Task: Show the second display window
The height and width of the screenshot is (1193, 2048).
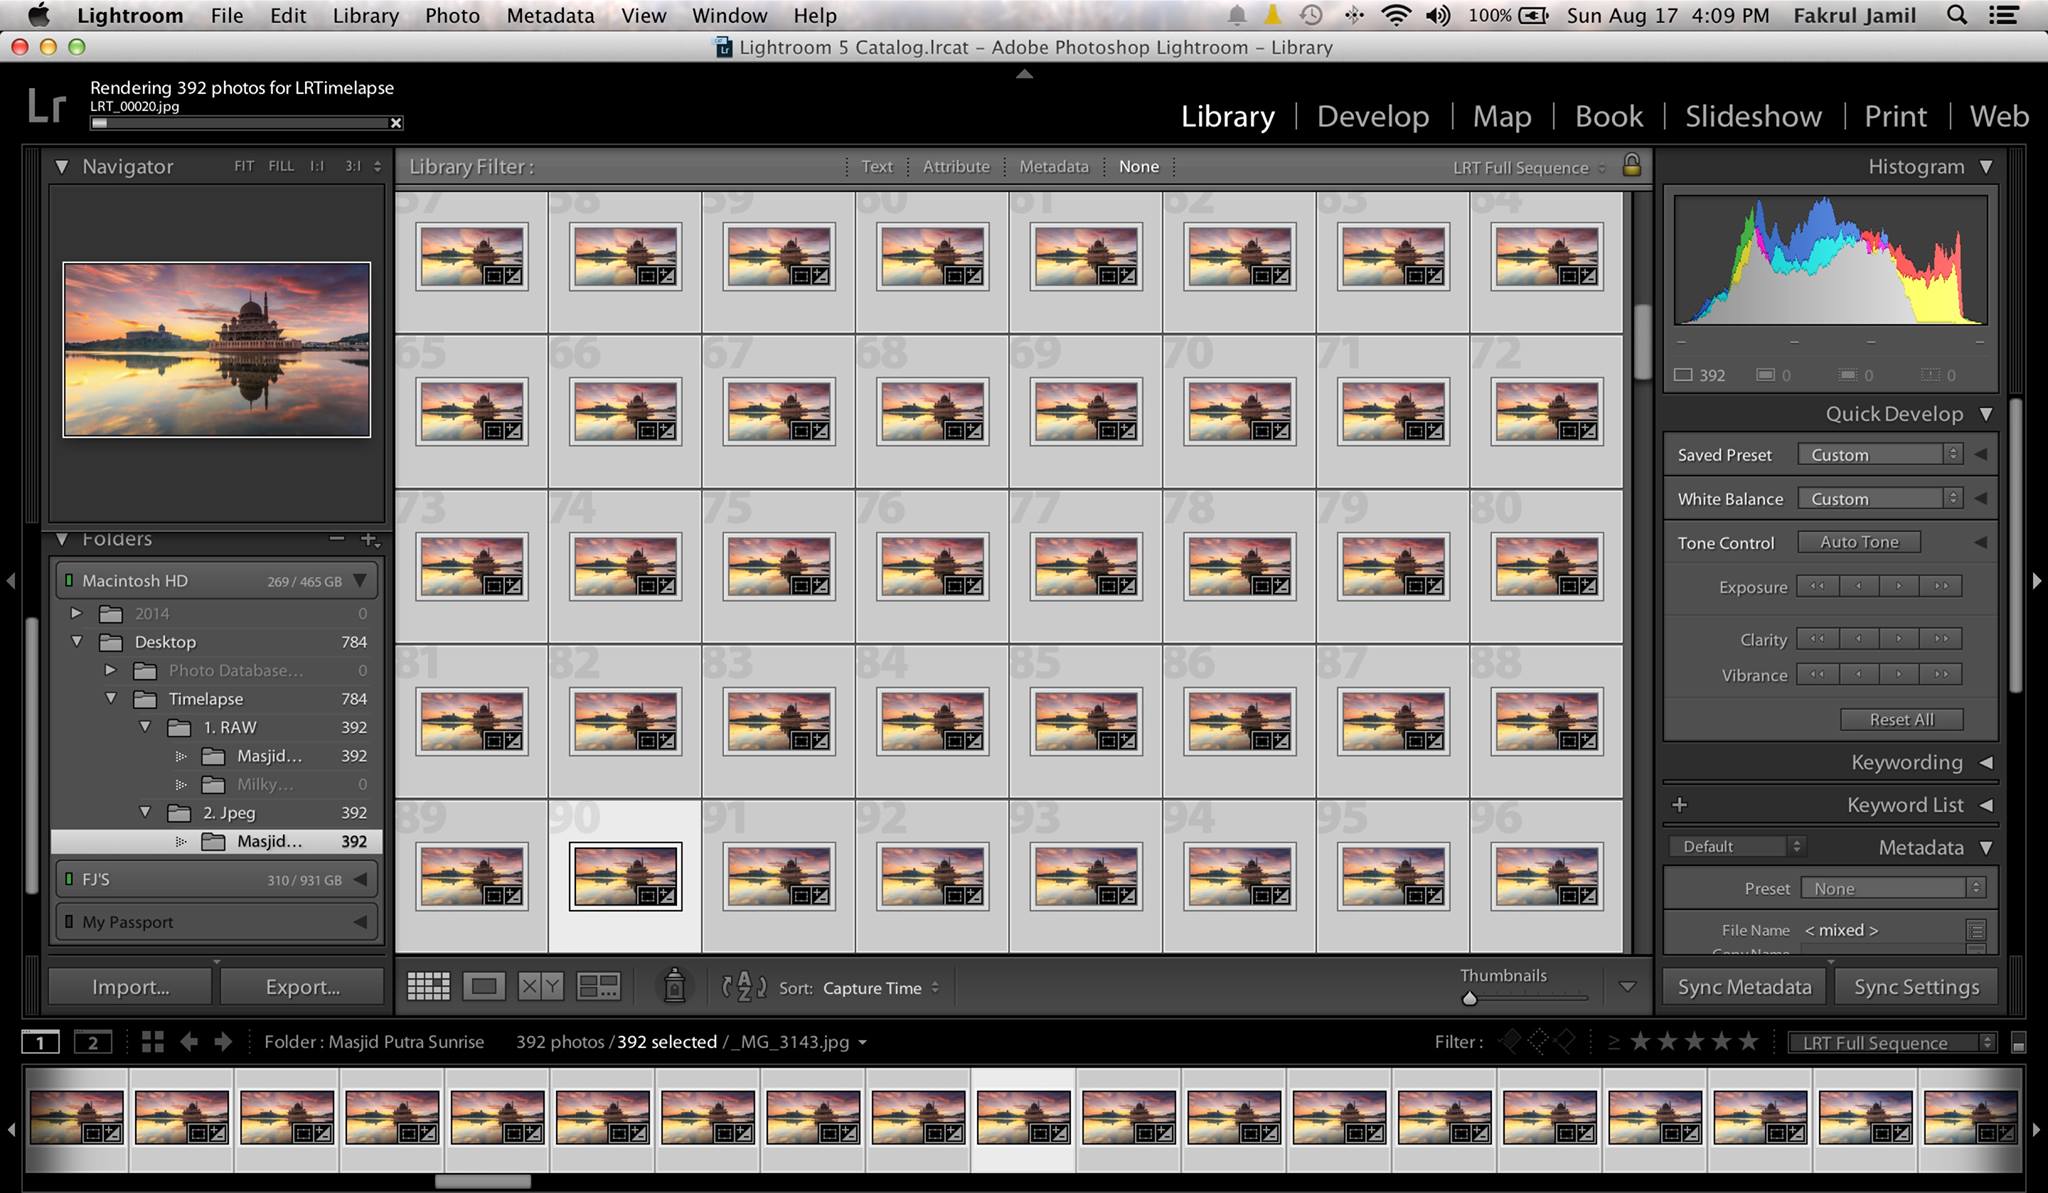Action: [93, 1043]
